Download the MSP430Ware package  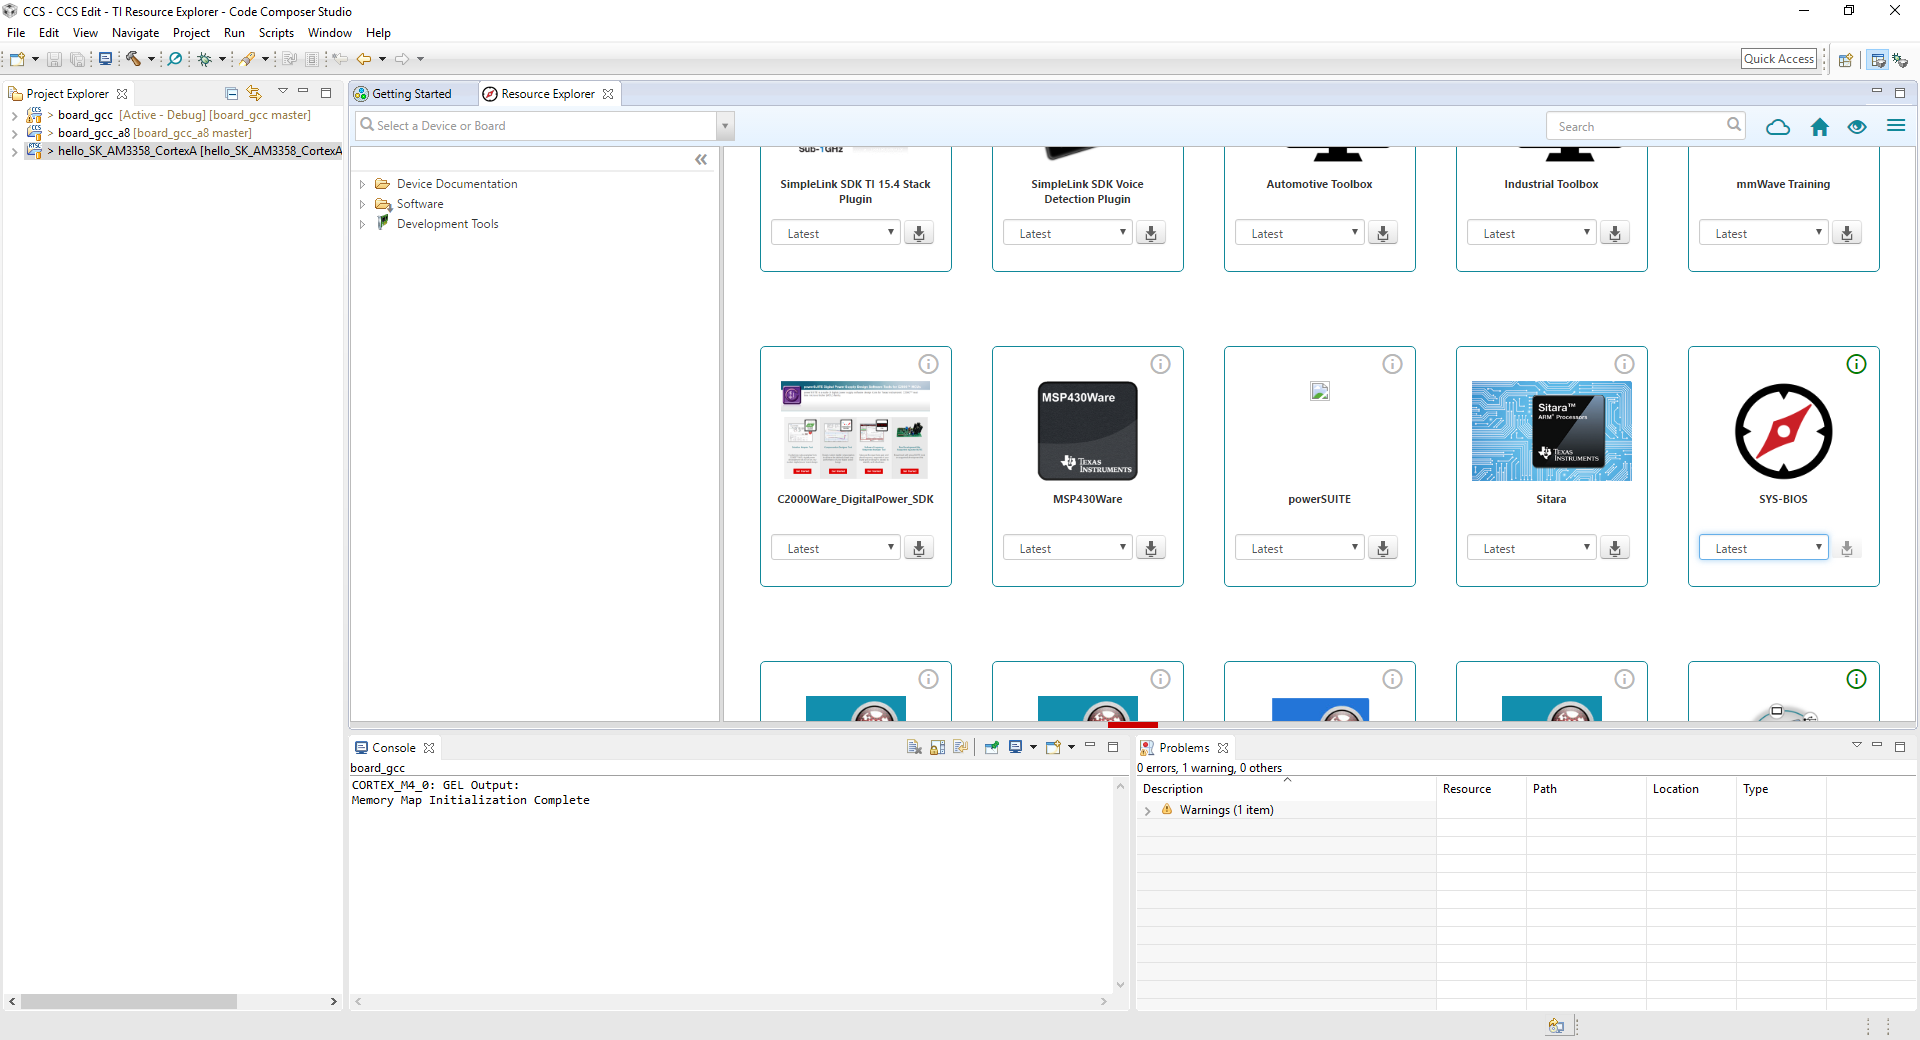click(1151, 548)
